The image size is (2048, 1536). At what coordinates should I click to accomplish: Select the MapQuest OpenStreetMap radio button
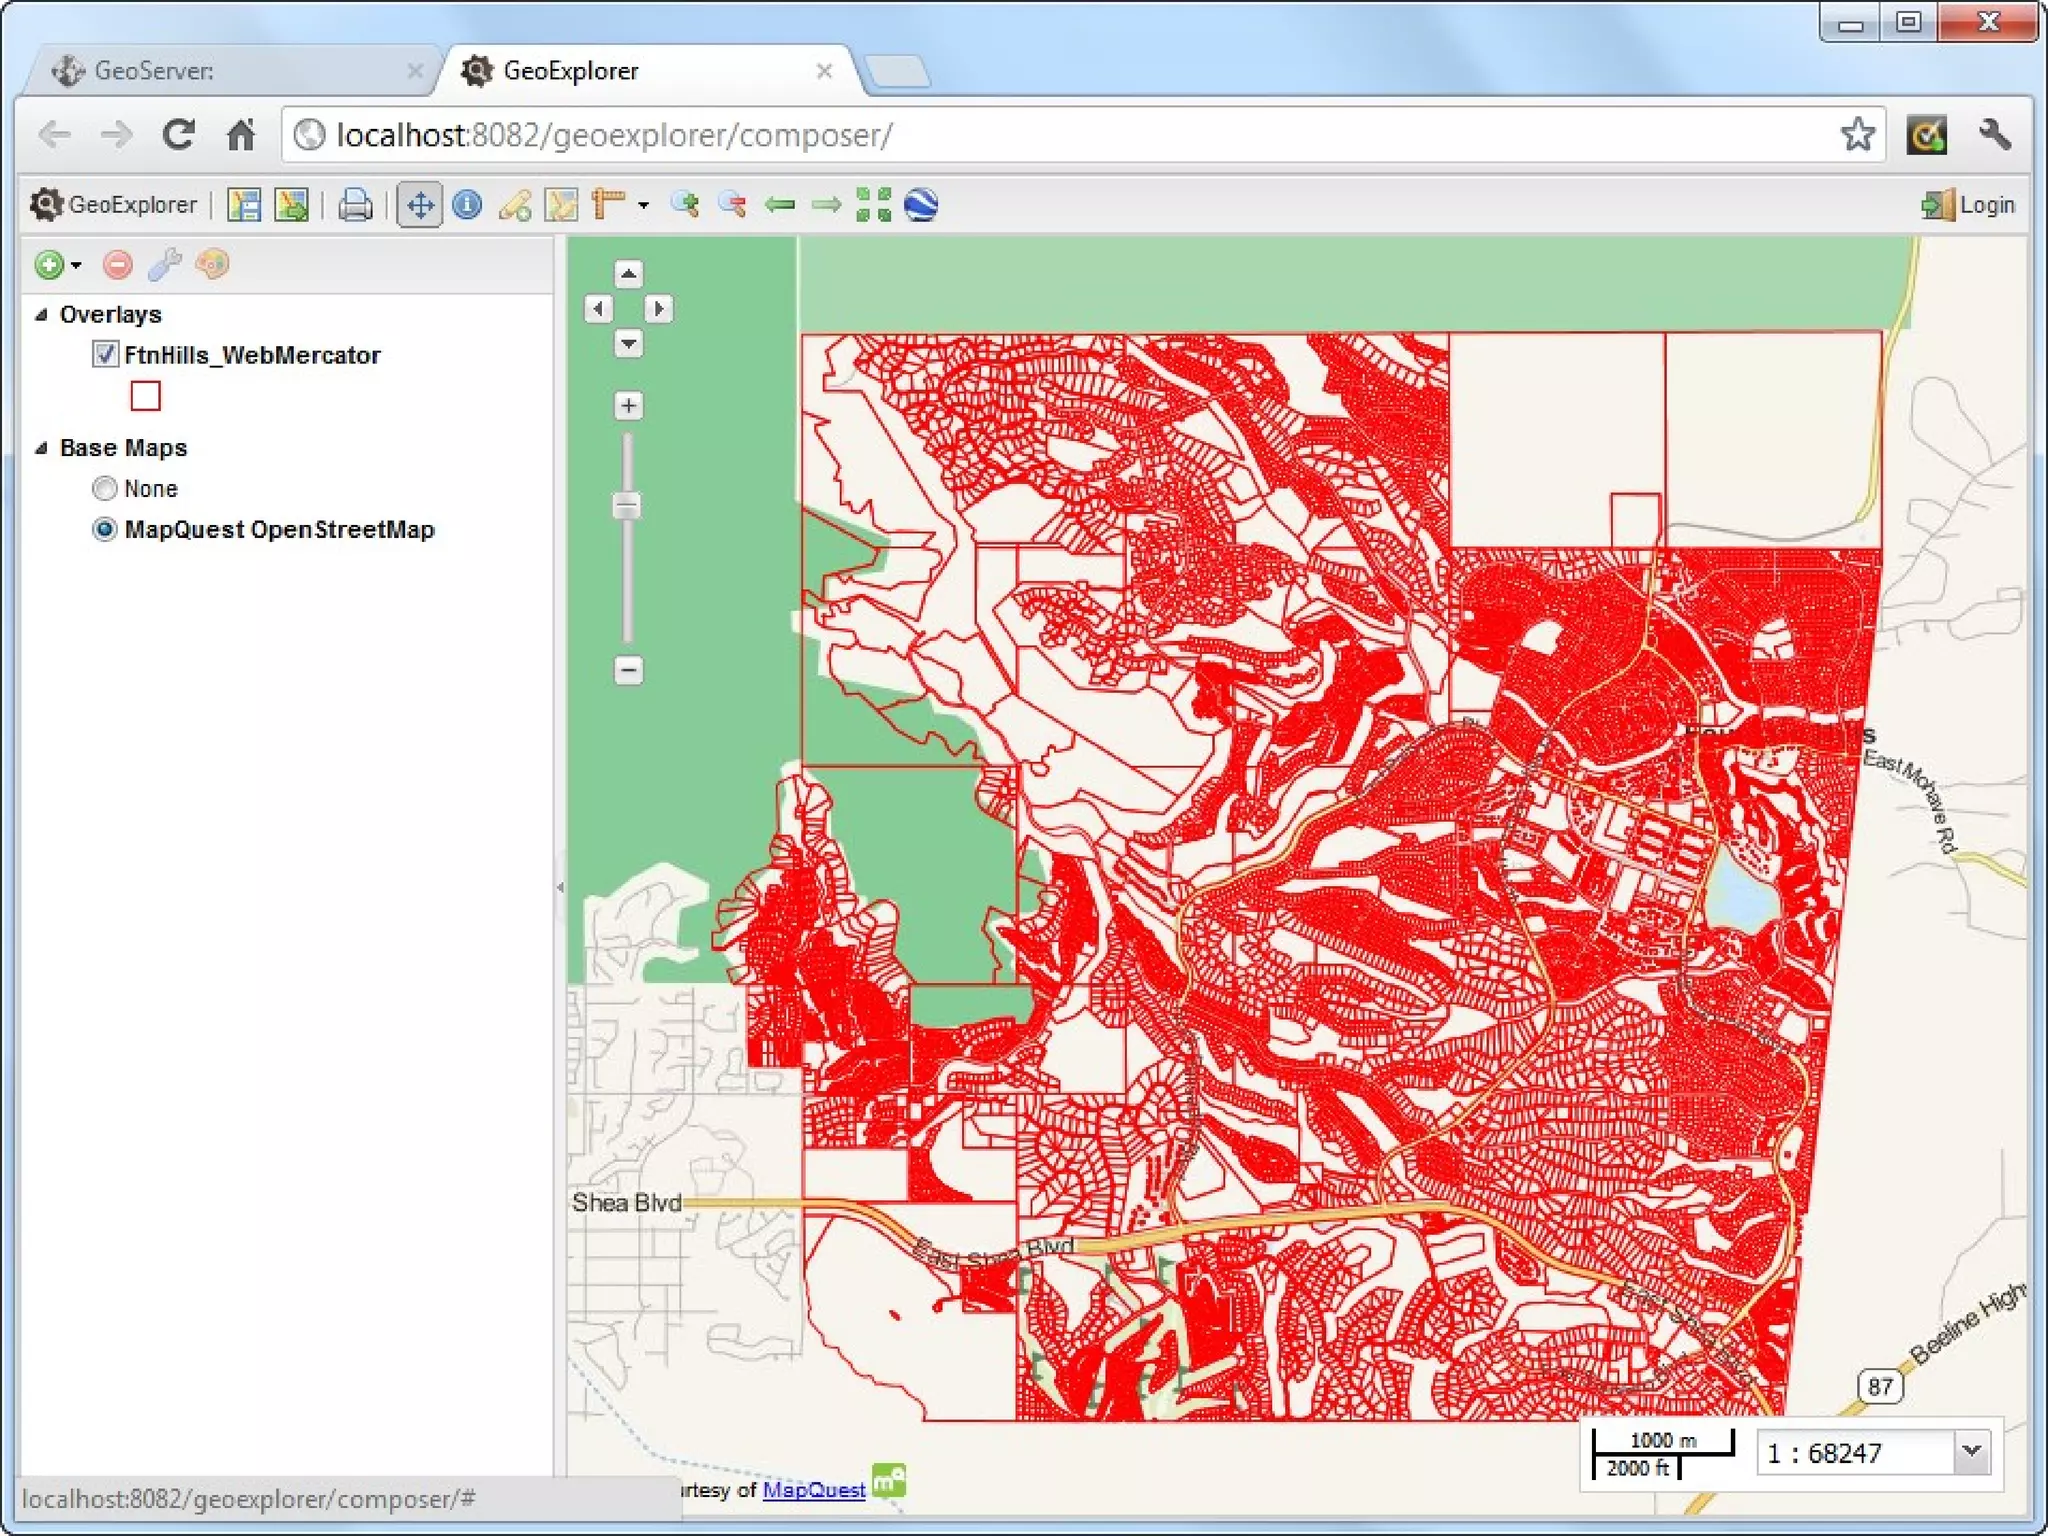[x=105, y=529]
